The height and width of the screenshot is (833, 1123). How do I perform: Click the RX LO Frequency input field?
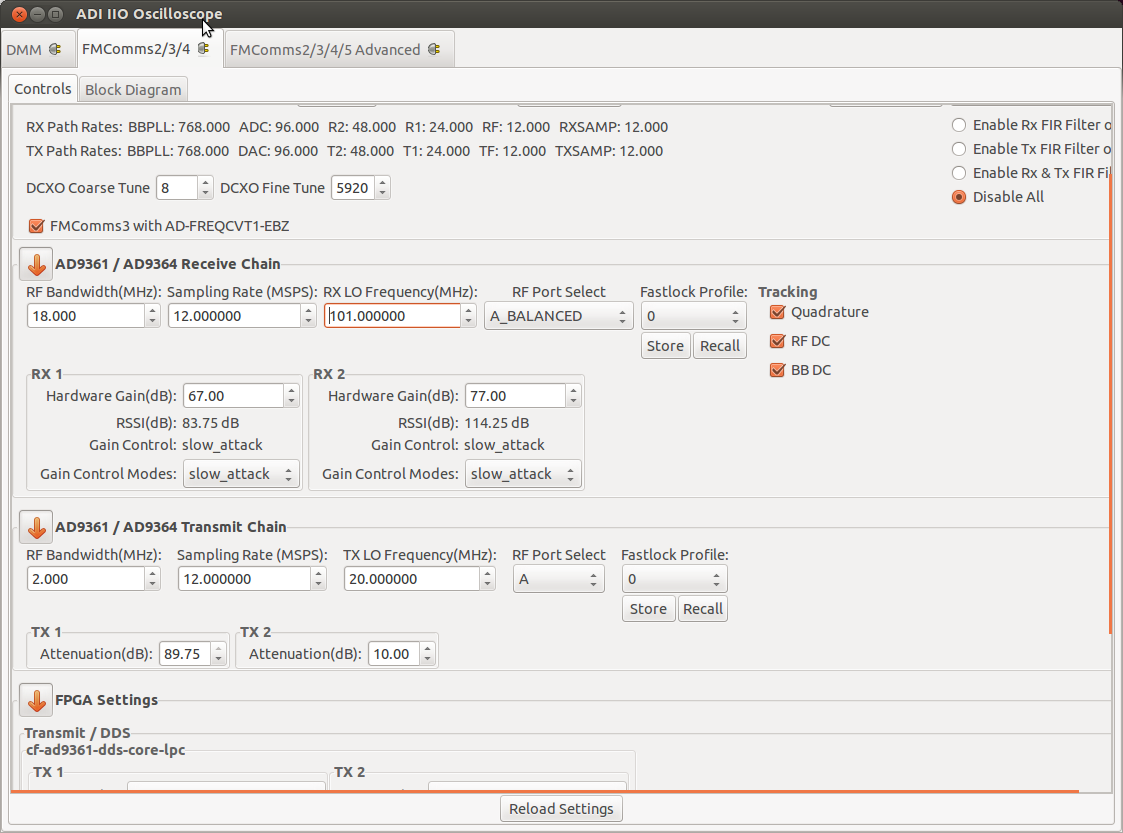pos(392,316)
